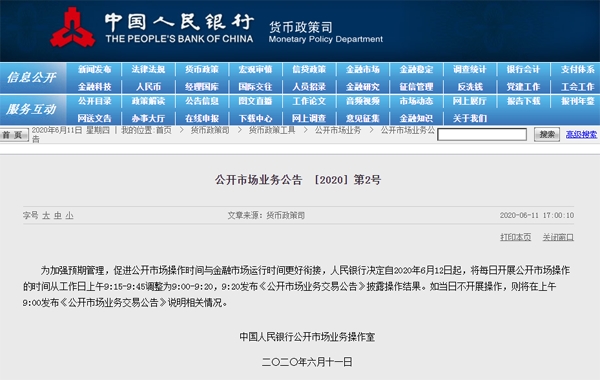Screen dimensions: 600x380
Task: Select the 人员招录 menu item
Action: (x=309, y=87)
